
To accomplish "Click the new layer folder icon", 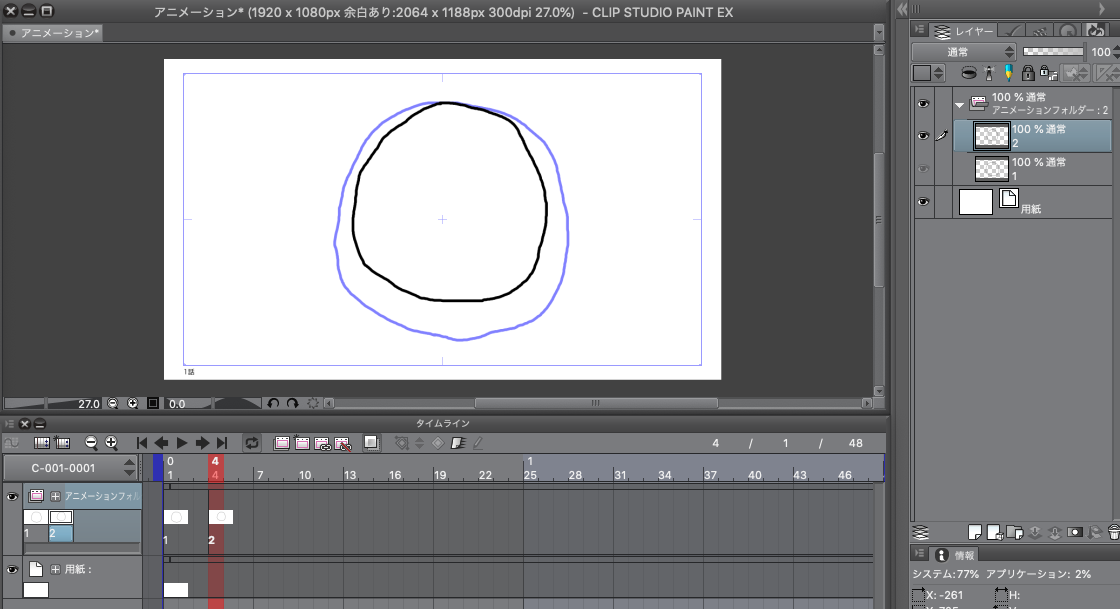I will (1014, 532).
